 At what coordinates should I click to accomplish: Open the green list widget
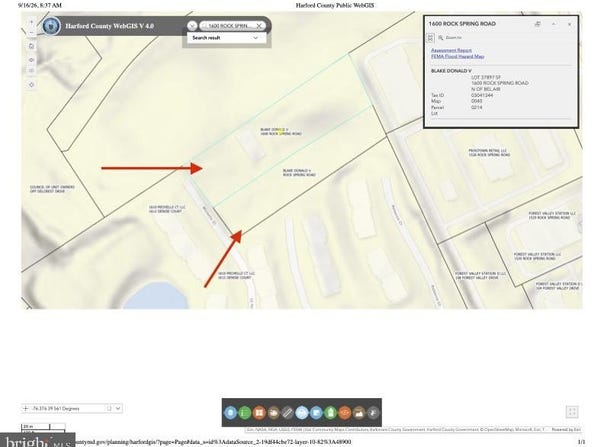click(245, 413)
